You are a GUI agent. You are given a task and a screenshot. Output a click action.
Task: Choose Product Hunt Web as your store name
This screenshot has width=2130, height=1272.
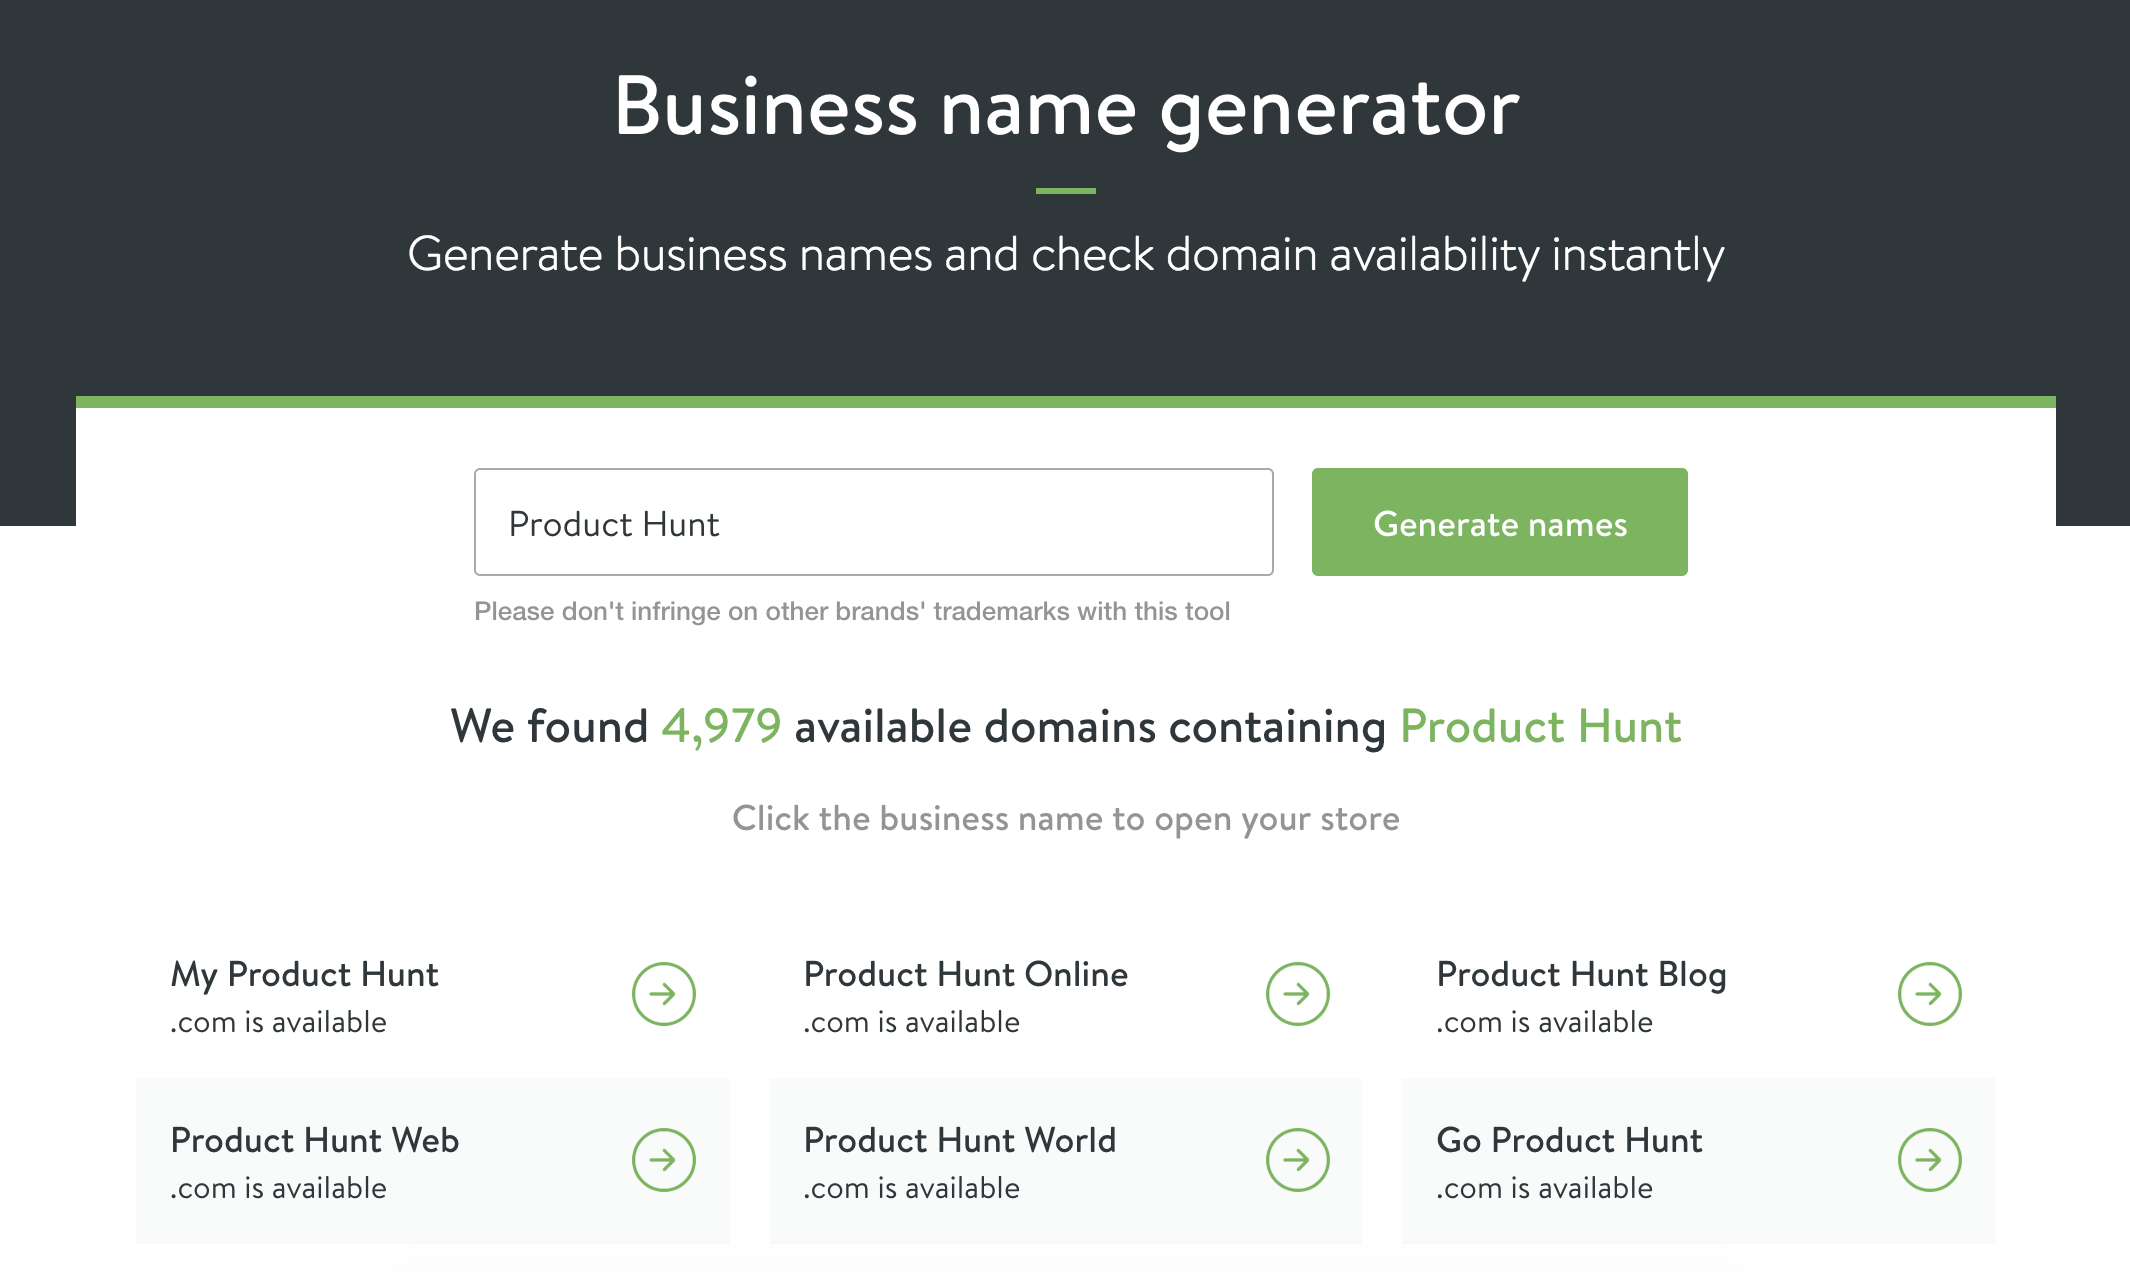click(315, 1140)
